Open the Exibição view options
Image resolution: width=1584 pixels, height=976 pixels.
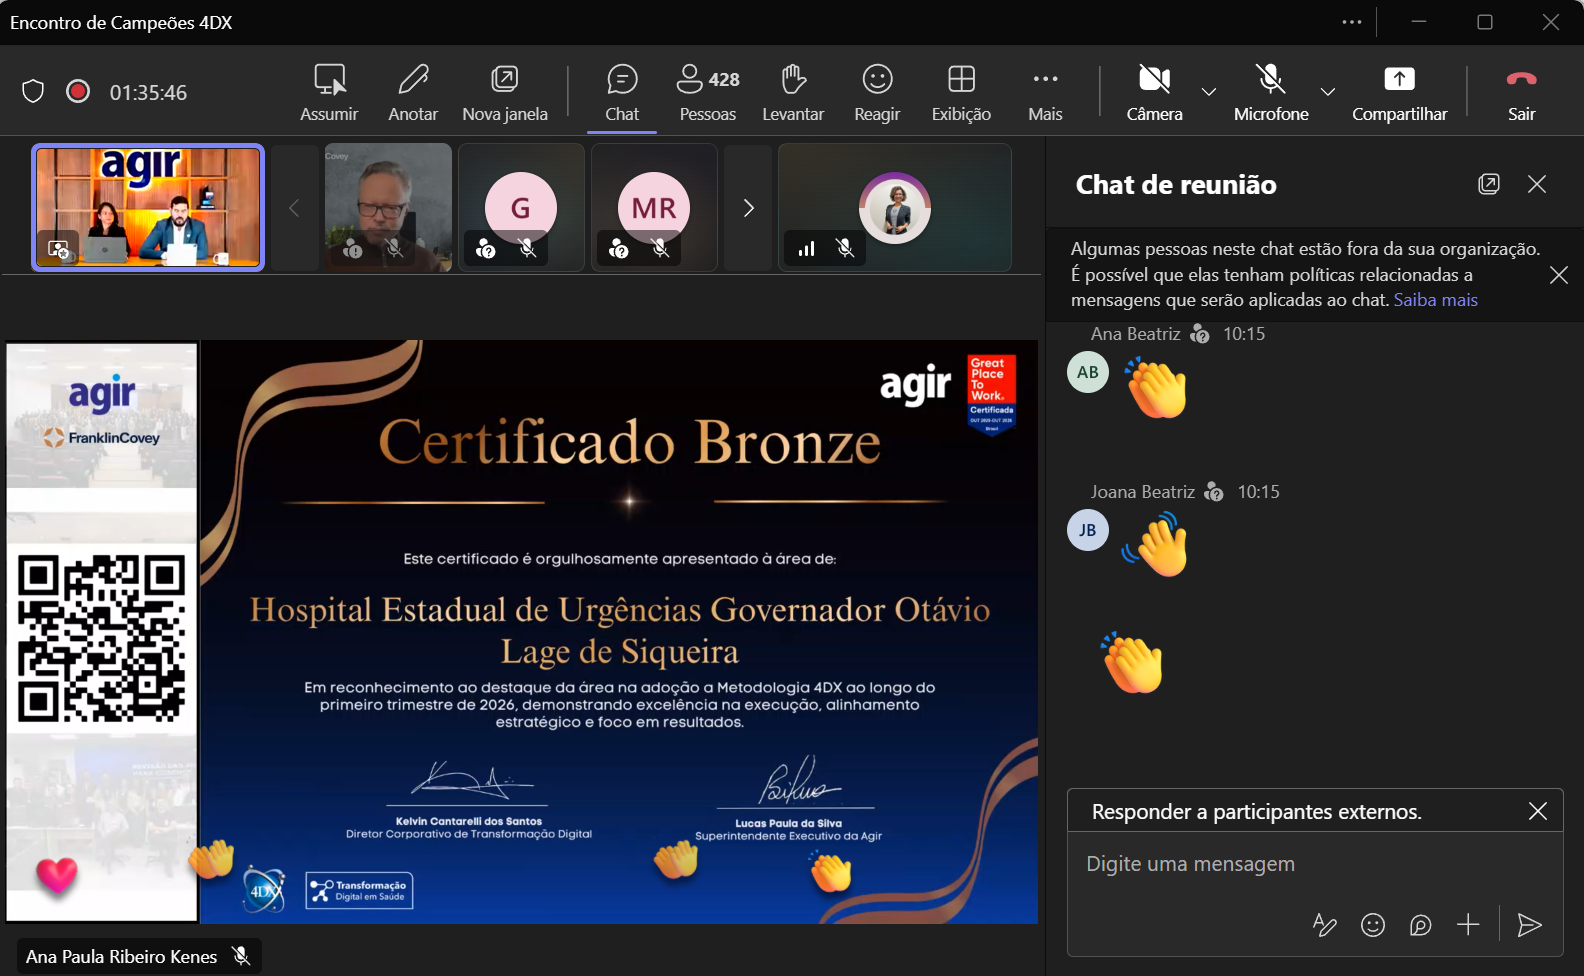click(x=961, y=92)
